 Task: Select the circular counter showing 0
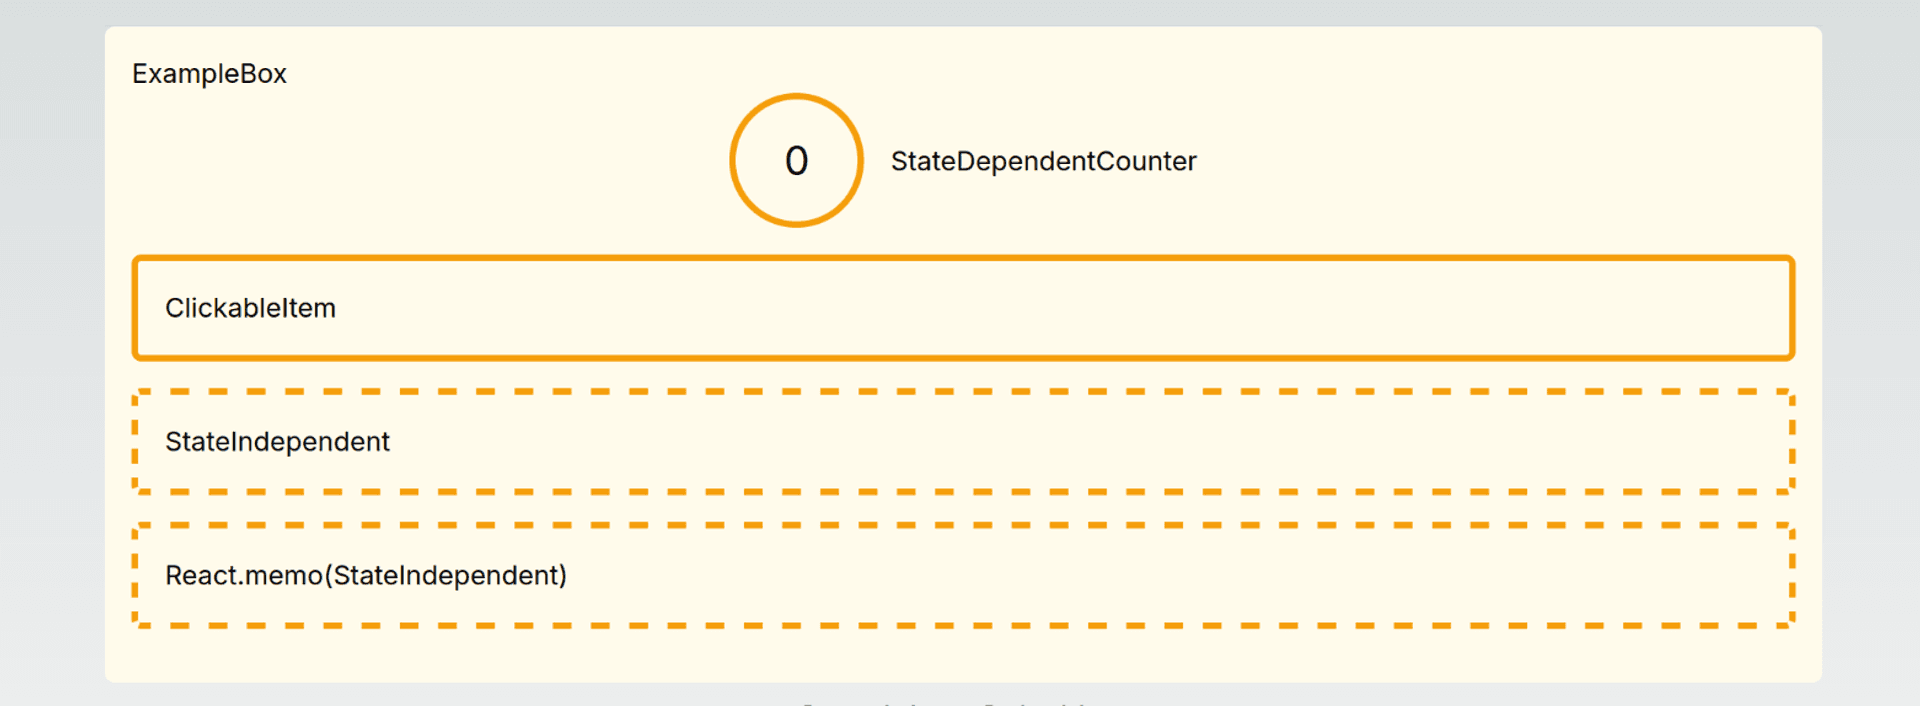(796, 160)
